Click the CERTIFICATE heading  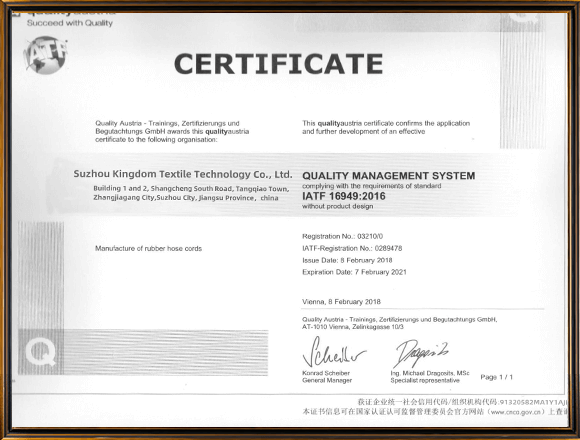pyautogui.click(x=279, y=64)
